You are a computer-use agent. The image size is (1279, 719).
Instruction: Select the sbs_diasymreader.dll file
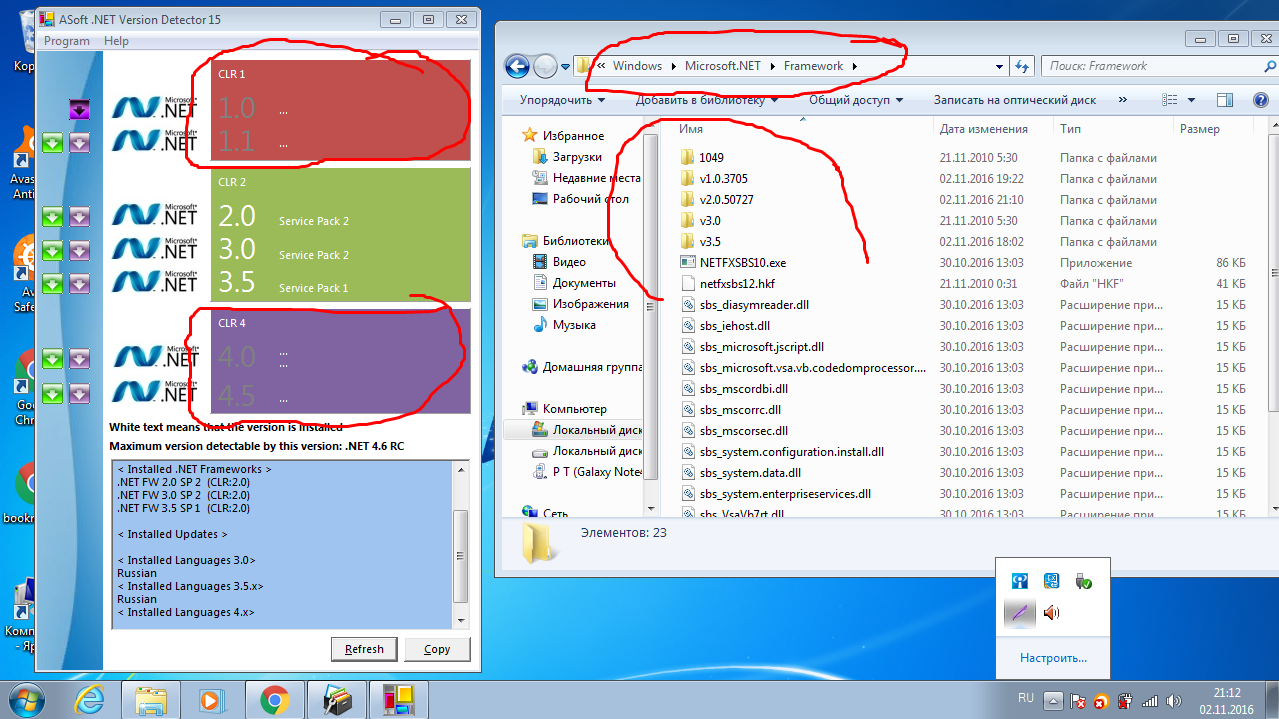(754, 305)
